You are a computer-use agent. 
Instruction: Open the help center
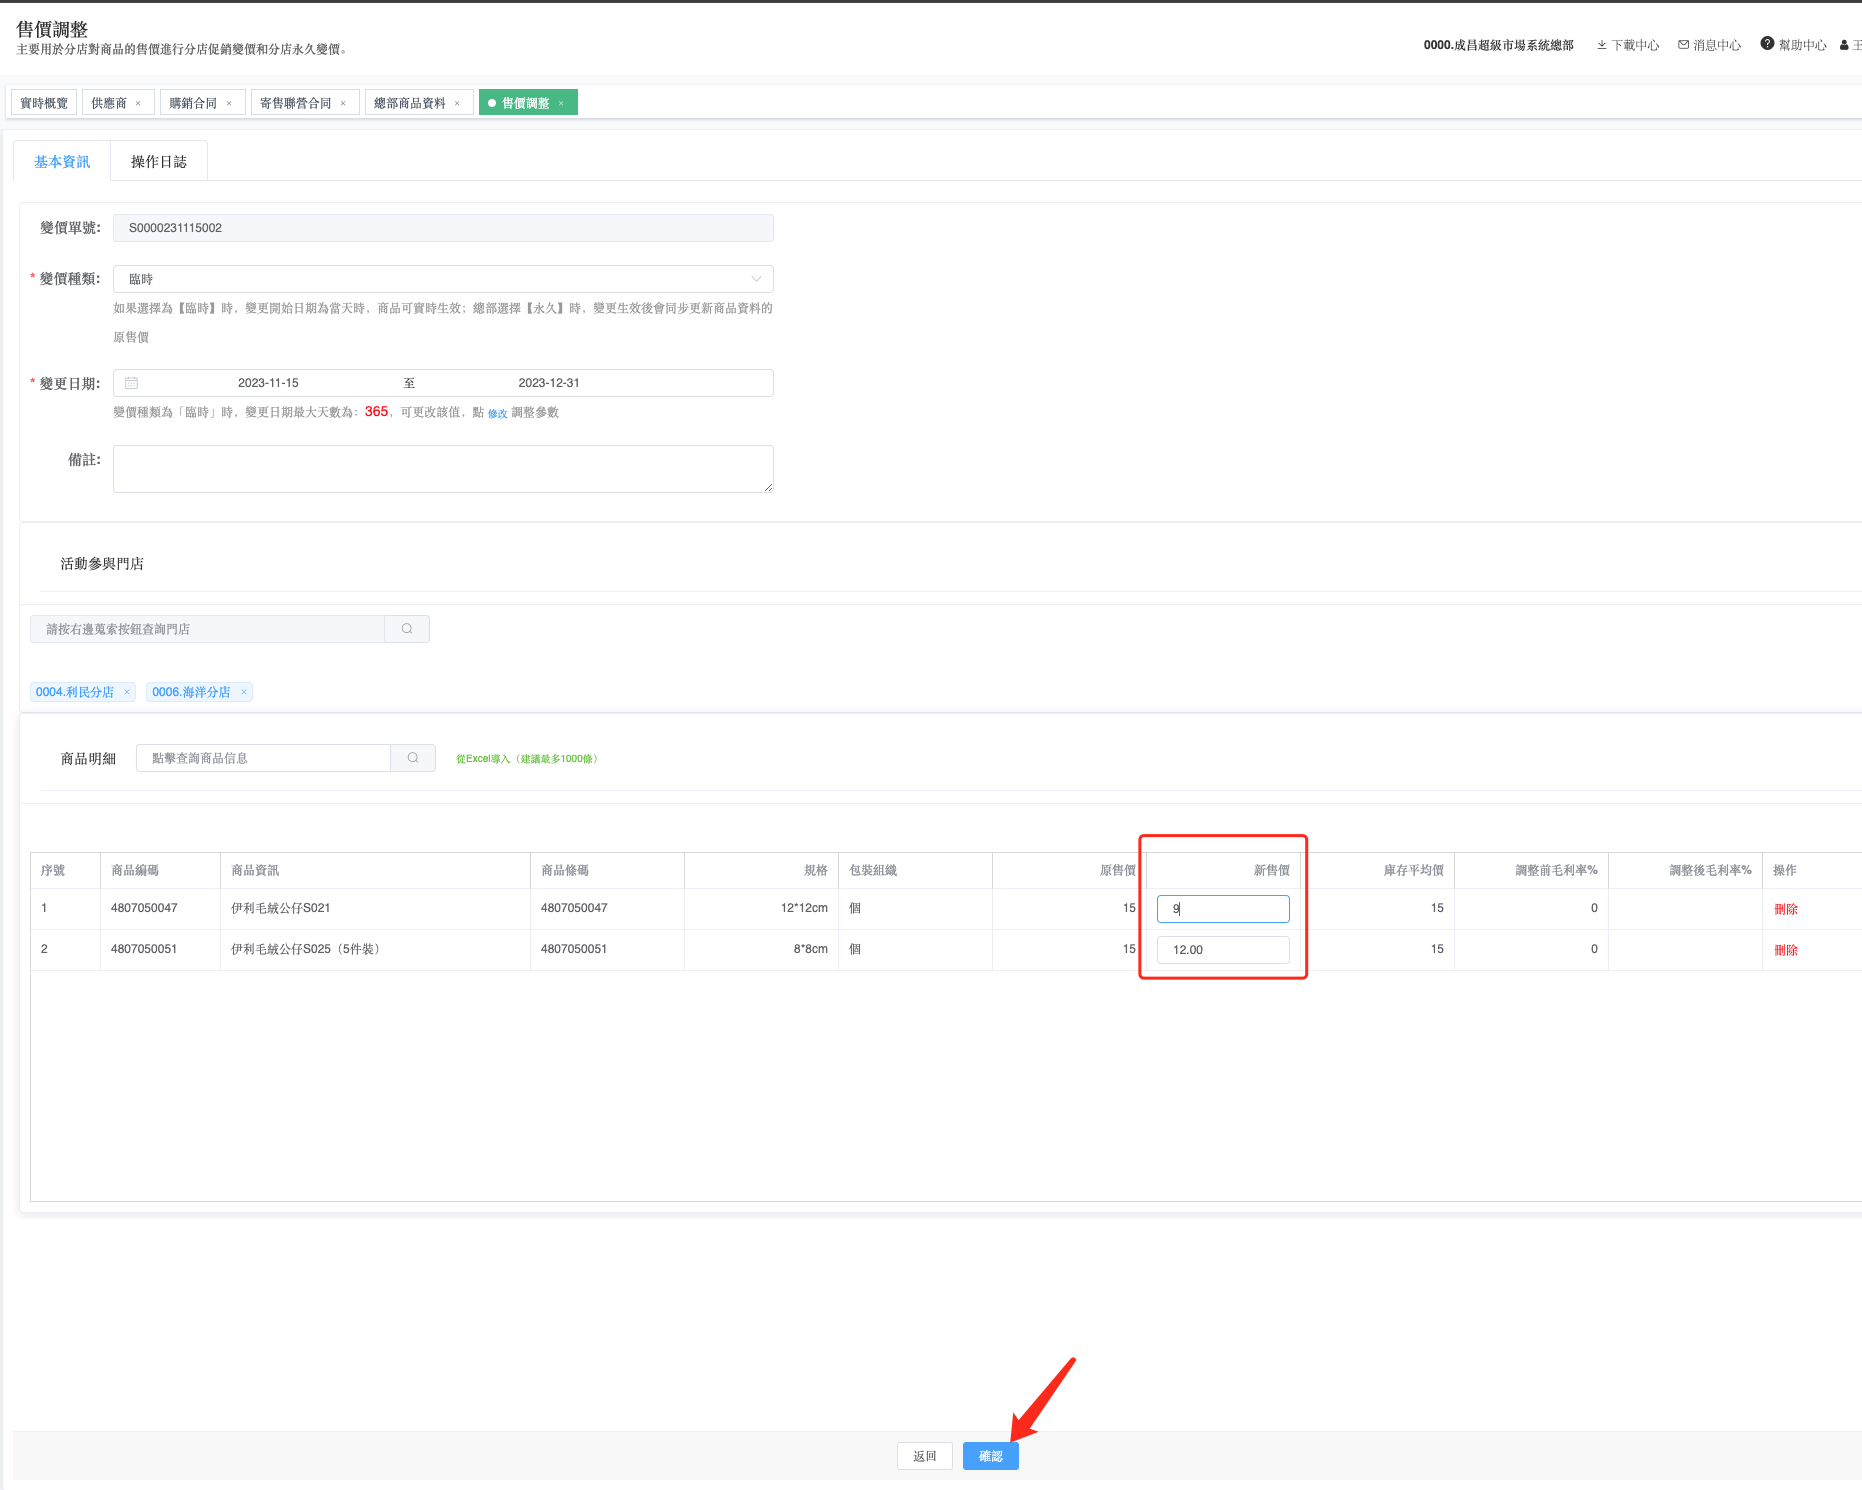click(x=1793, y=45)
